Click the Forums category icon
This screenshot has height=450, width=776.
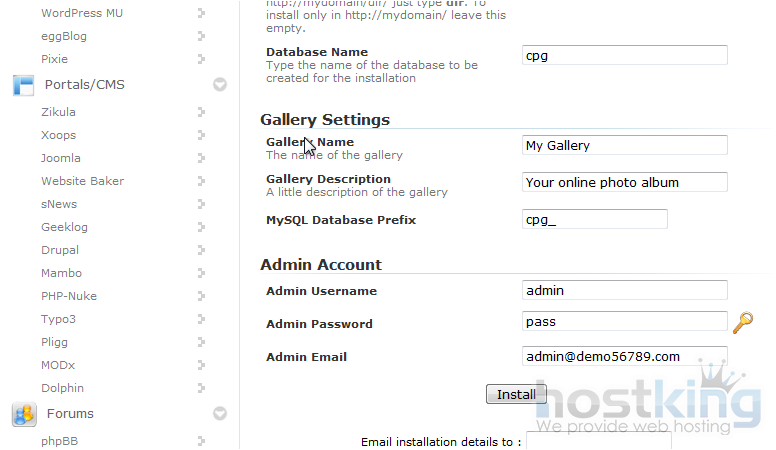23,414
